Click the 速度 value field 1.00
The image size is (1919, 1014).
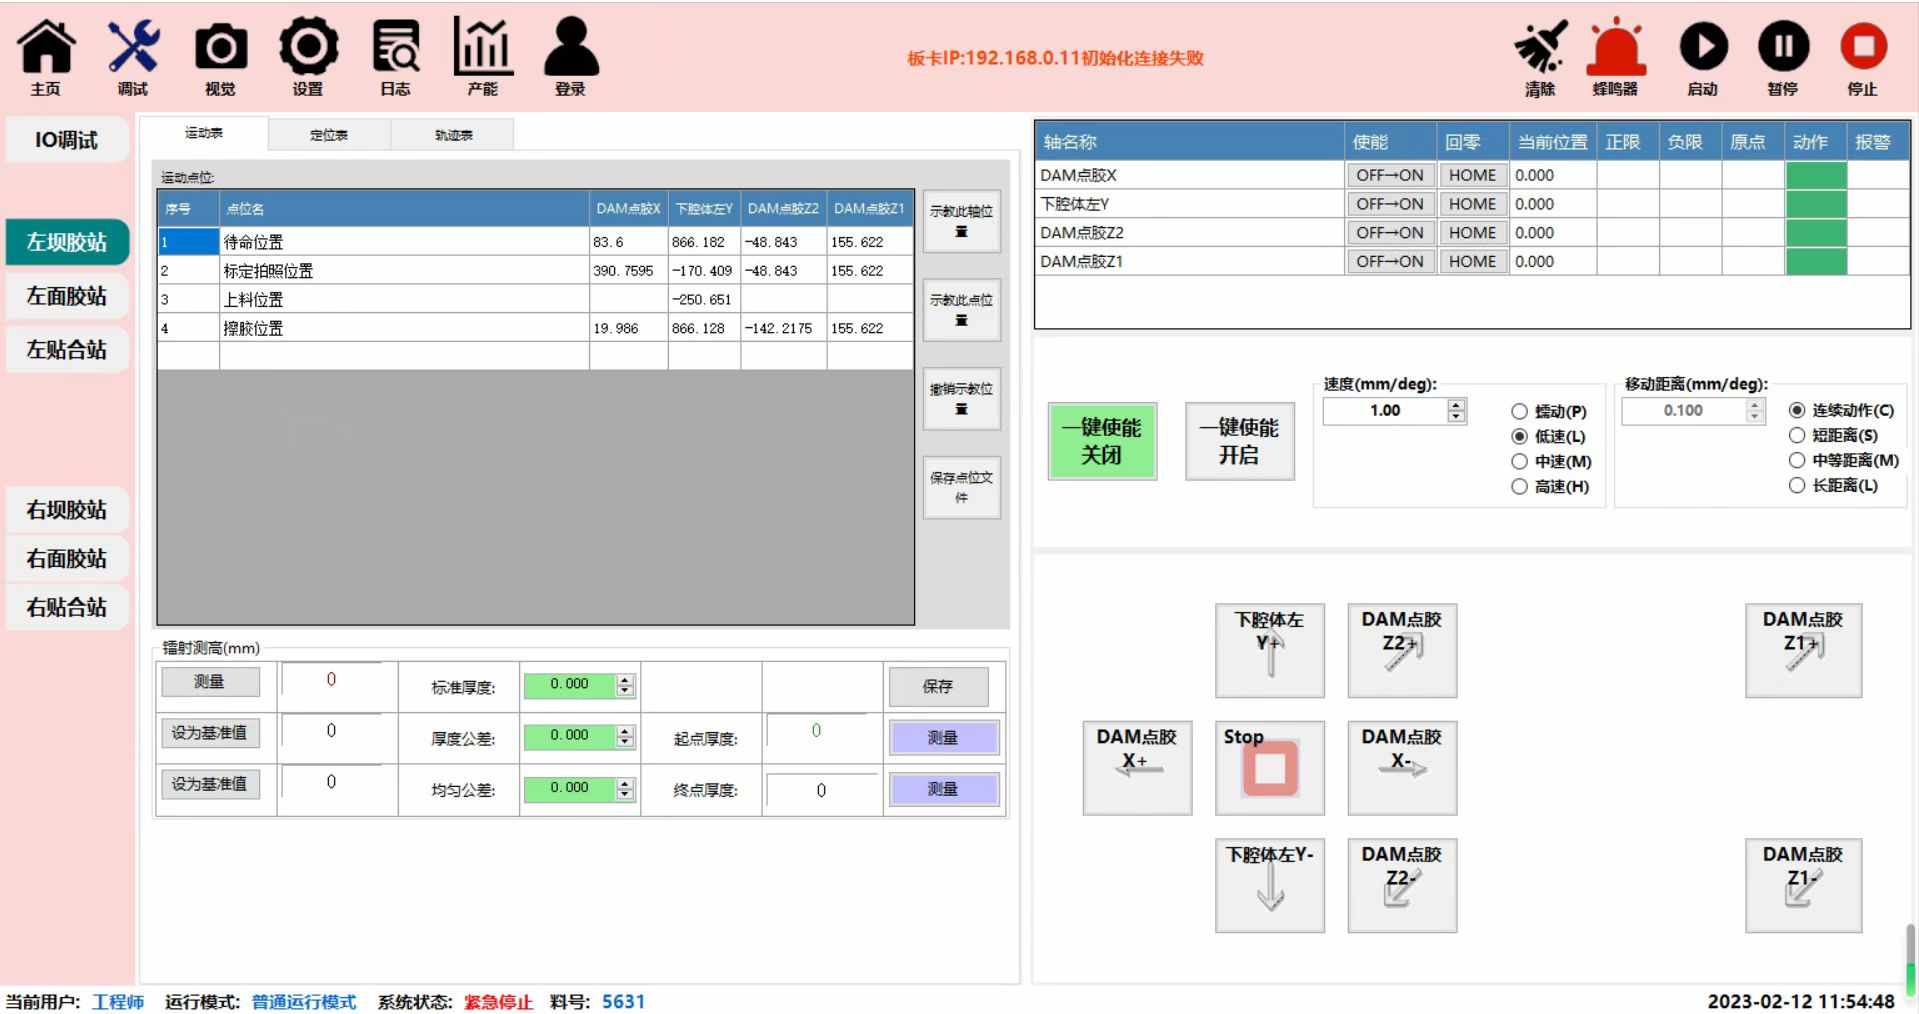1385,411
